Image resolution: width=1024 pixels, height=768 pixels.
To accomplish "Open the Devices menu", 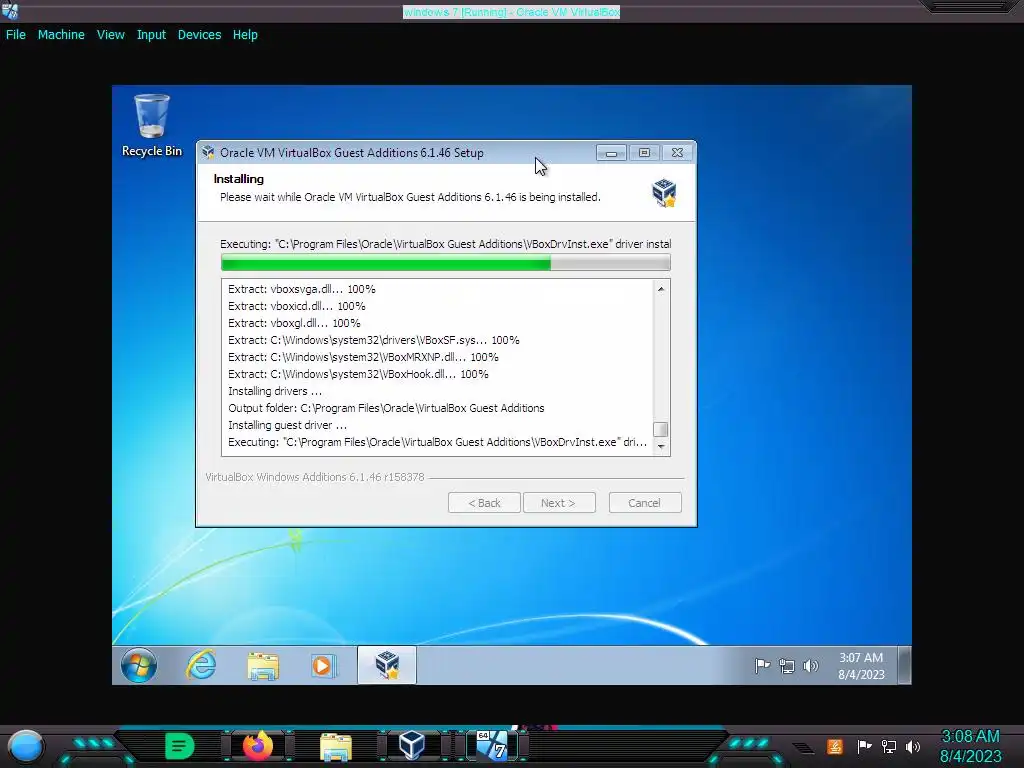I will pos(199,35).
